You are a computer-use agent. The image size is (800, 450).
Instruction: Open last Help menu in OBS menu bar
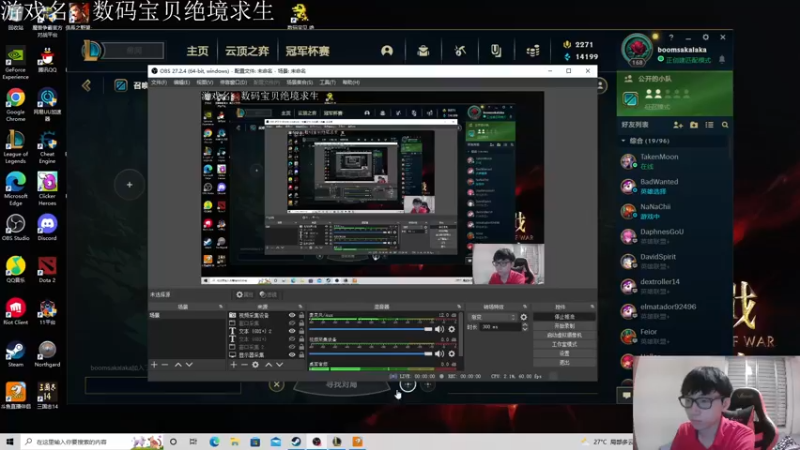point(351,82)
